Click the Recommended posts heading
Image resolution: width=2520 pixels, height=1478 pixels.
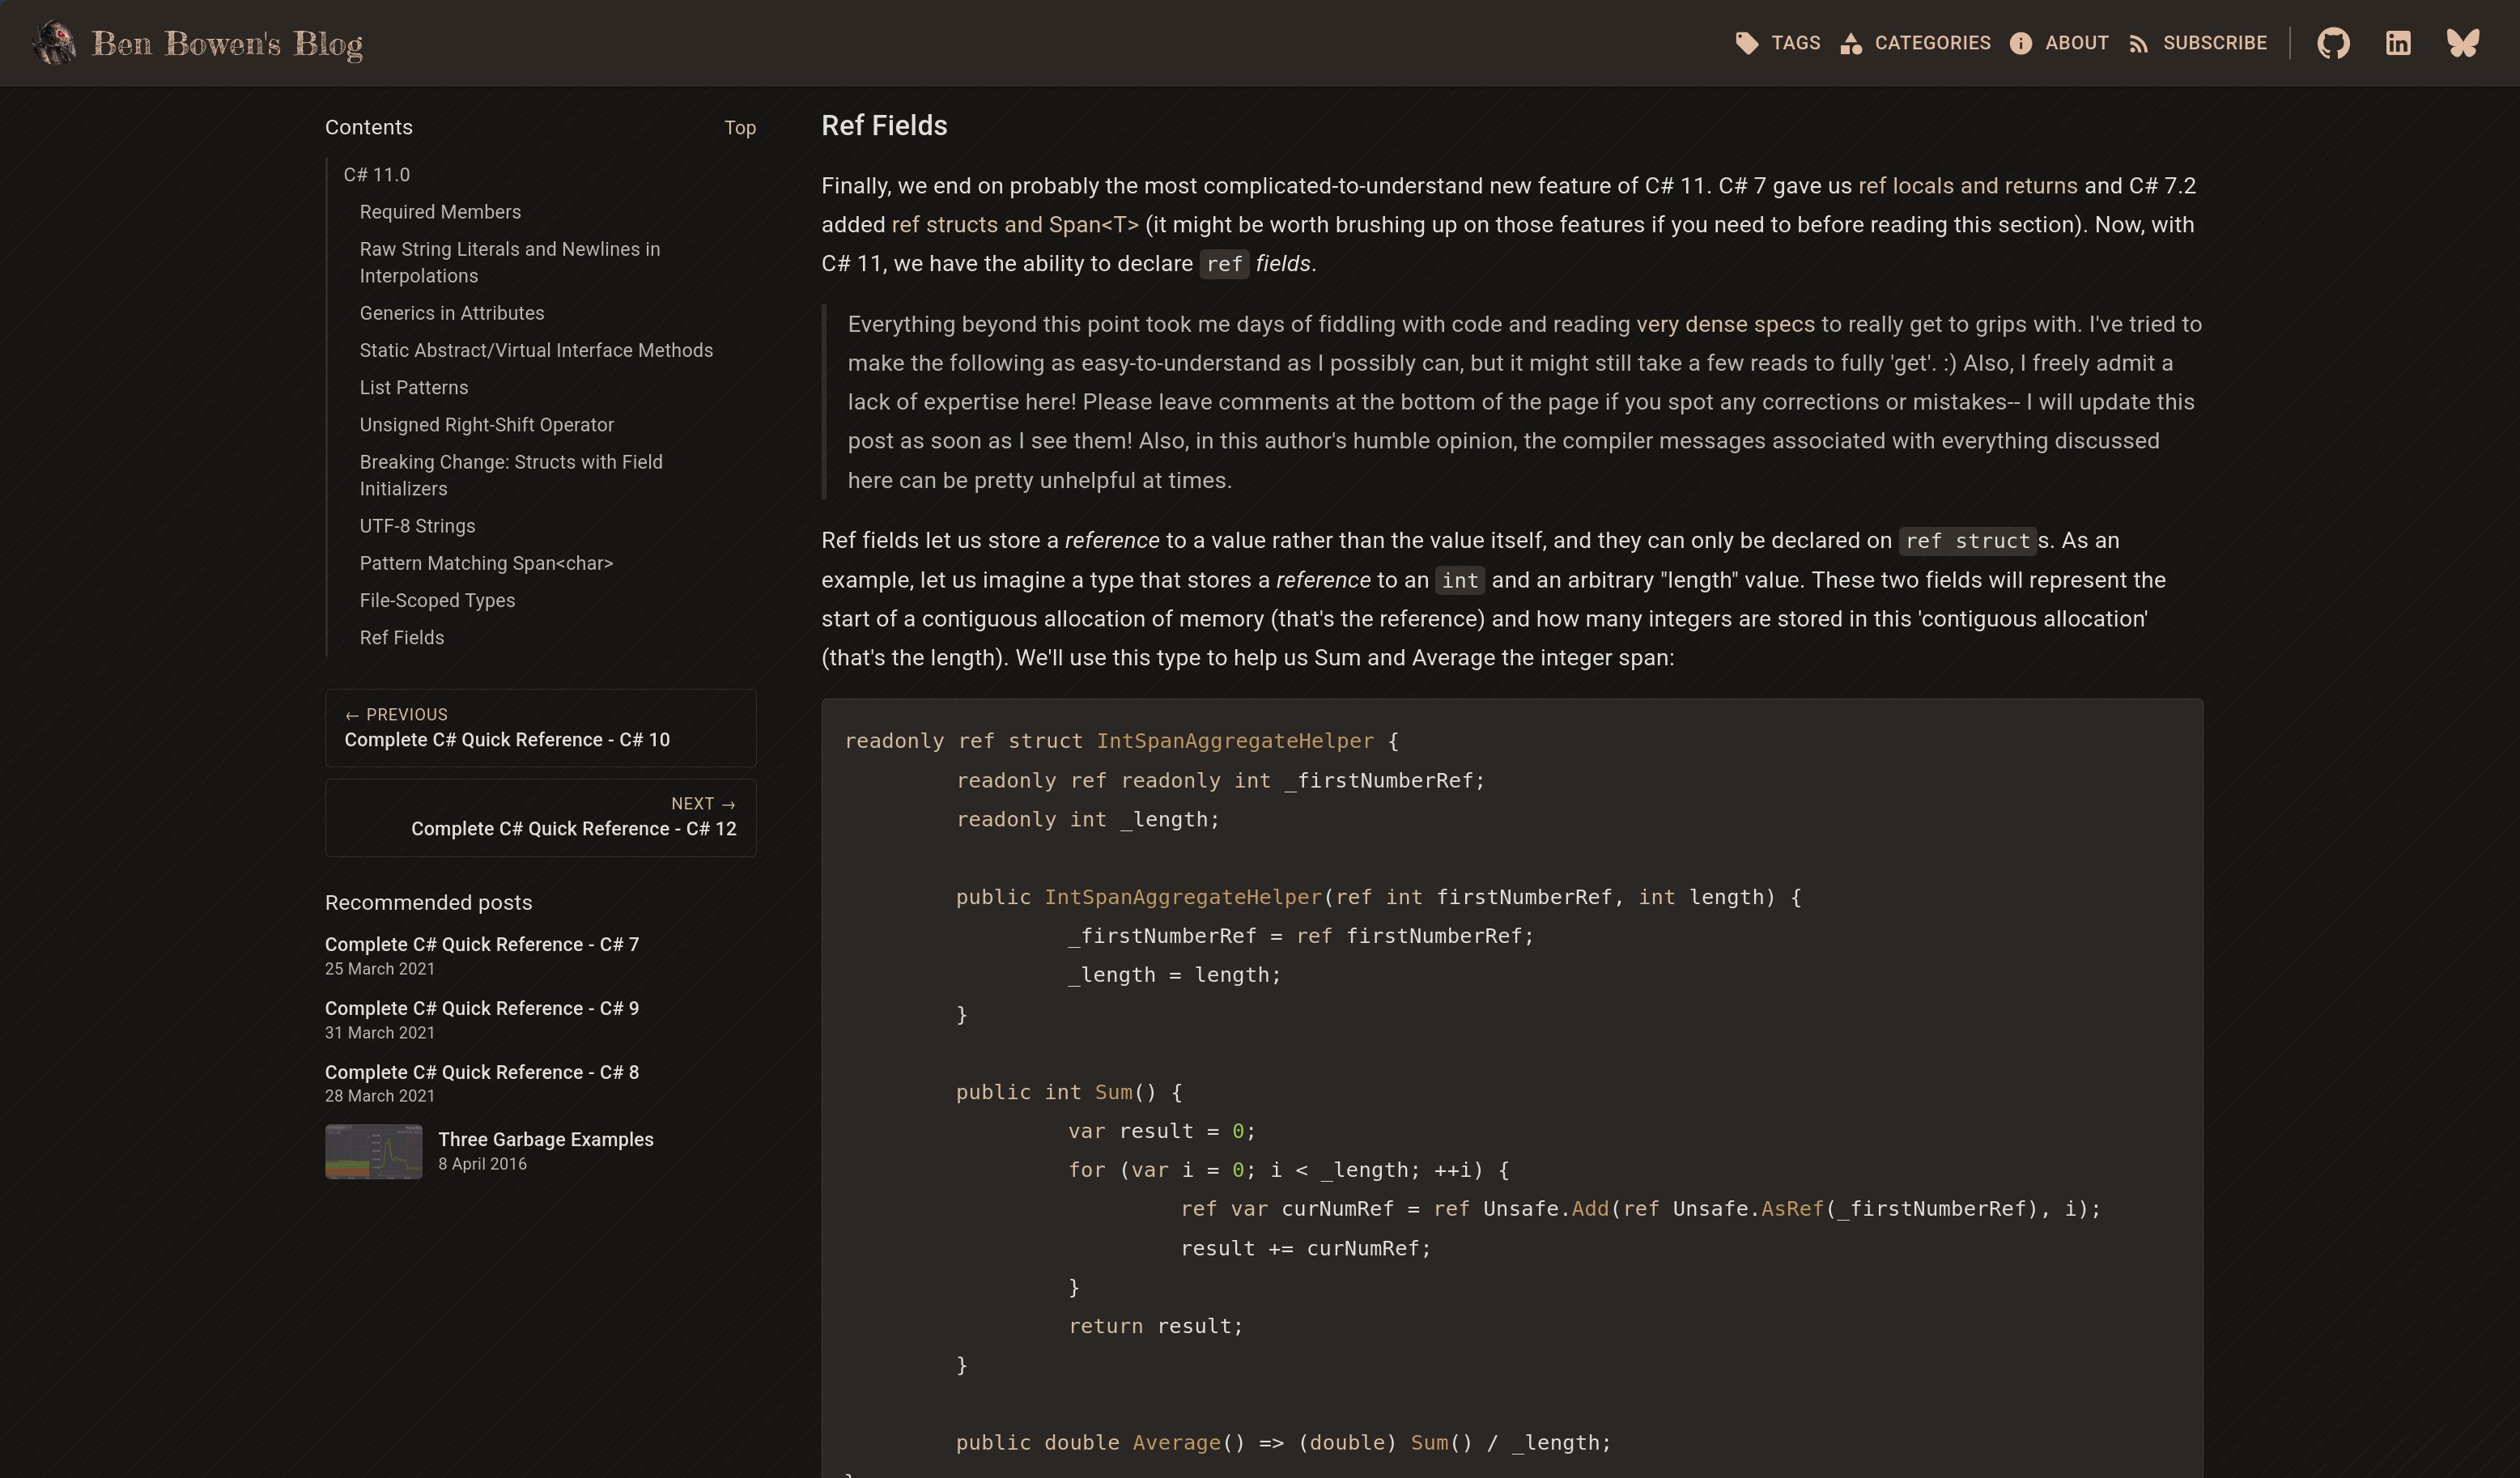pyautogui.click(x=428, y=902)
